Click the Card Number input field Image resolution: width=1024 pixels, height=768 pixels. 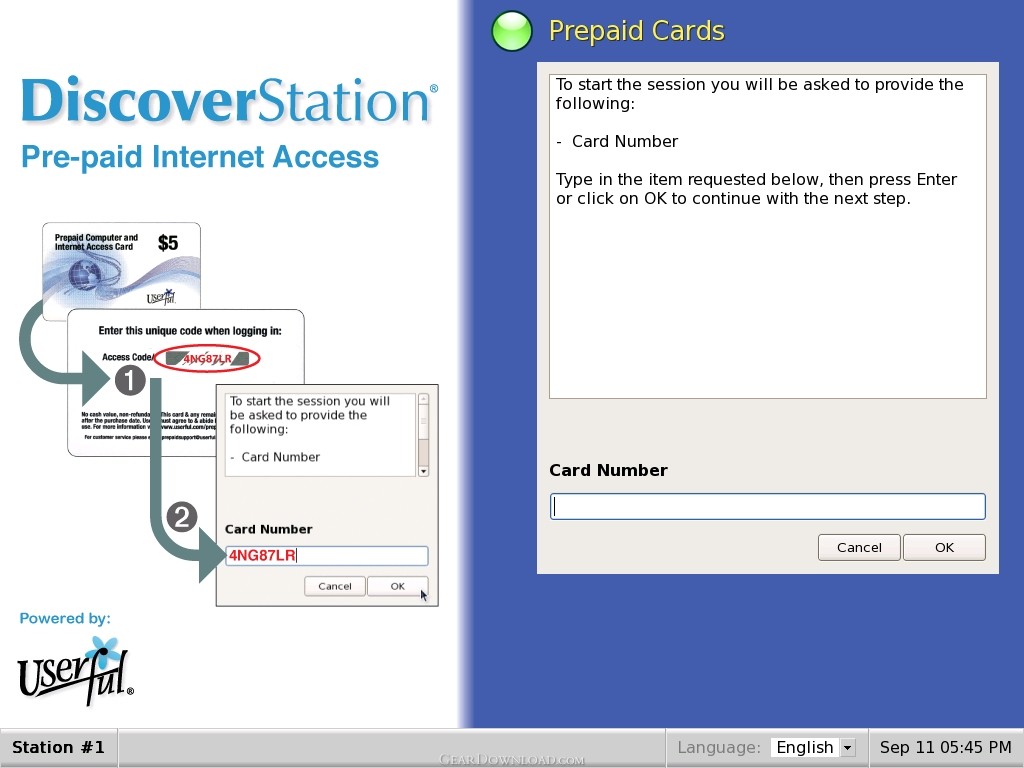pyautogui.click(x=767, y=507)
